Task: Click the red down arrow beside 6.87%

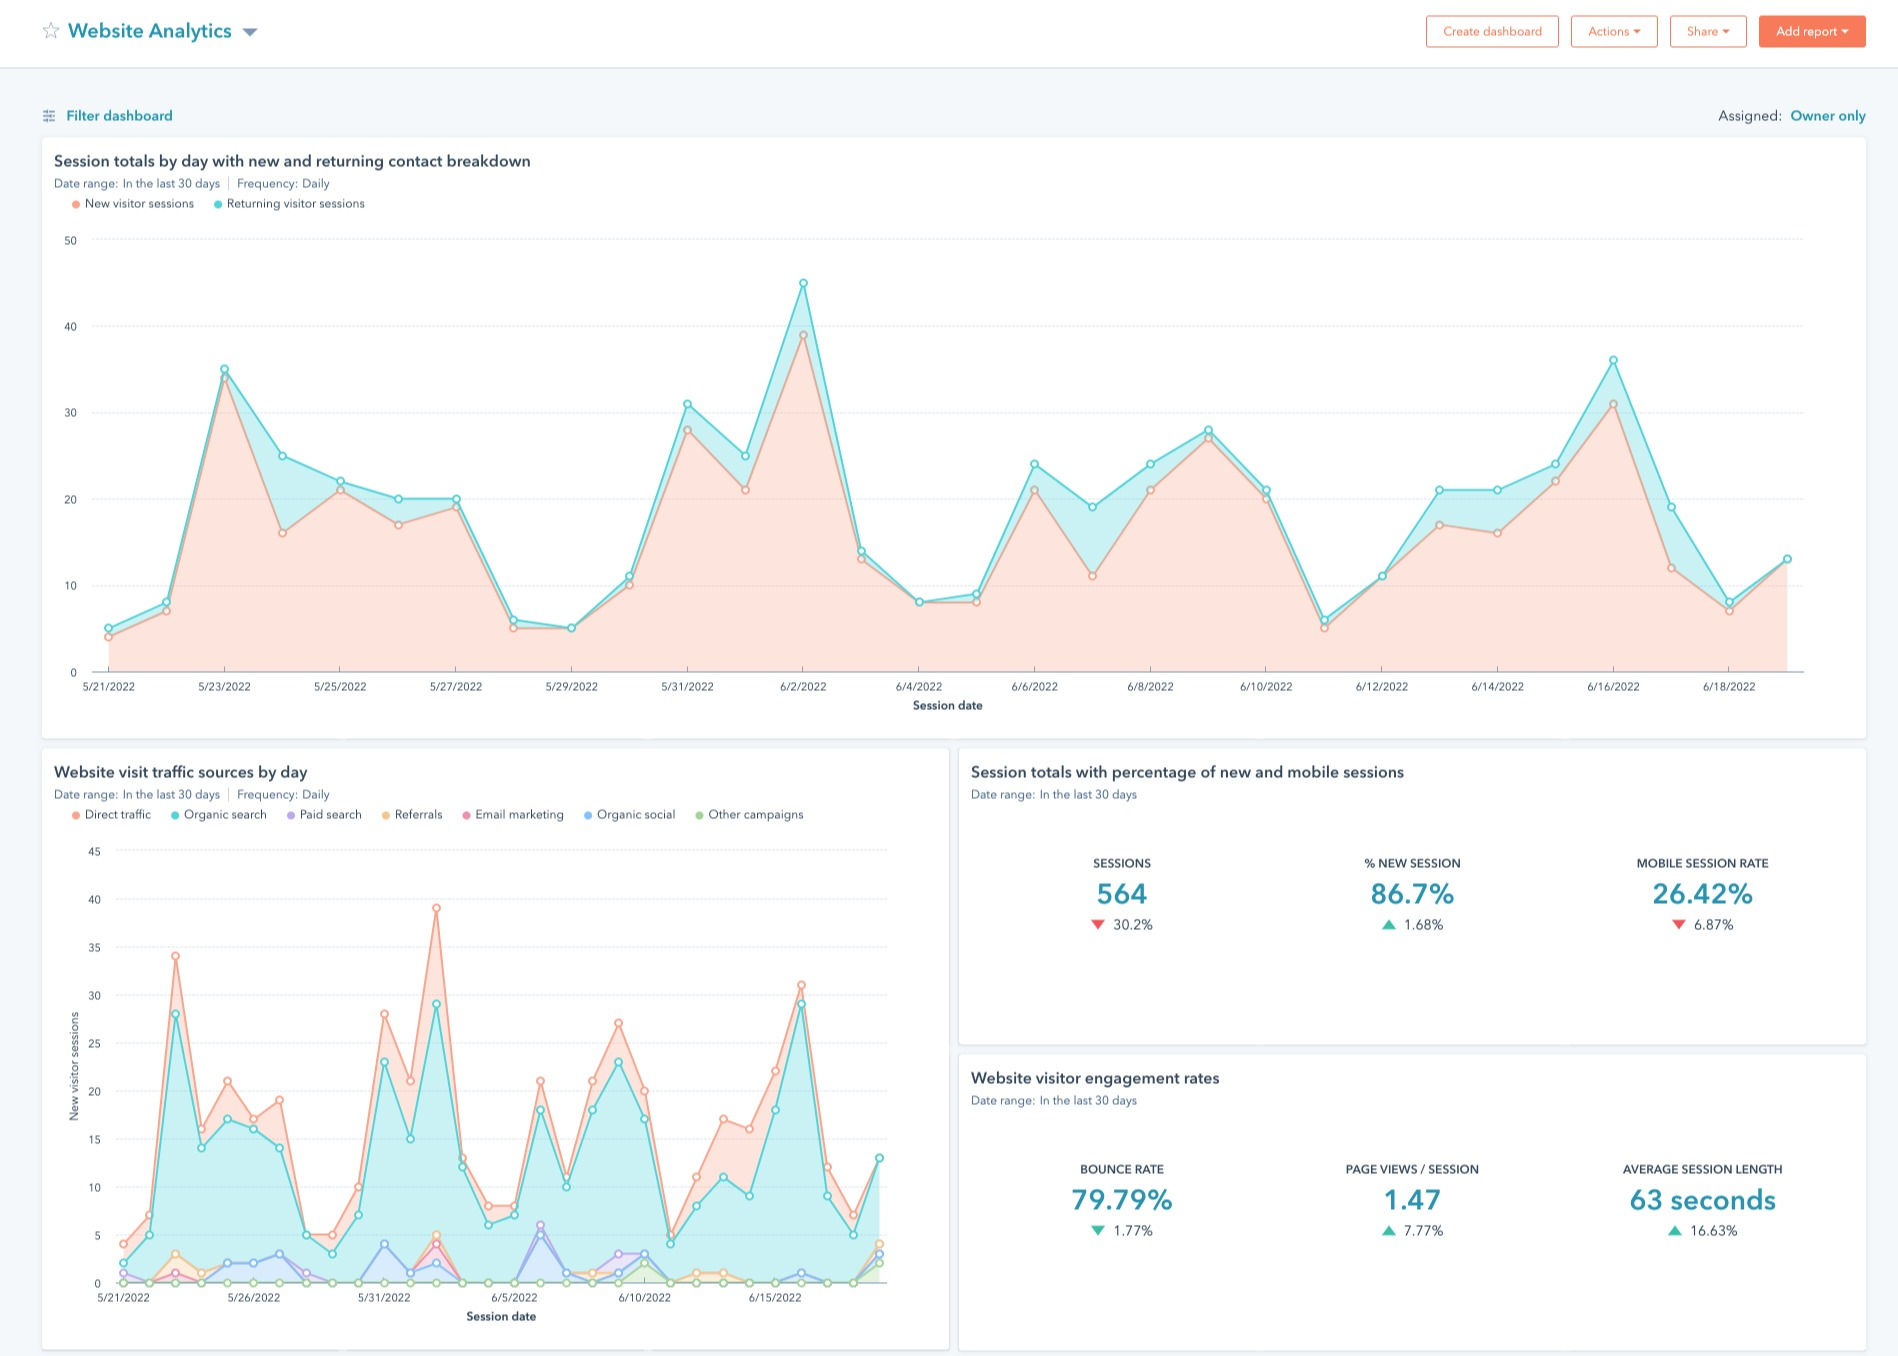Action: click(x=1678, y=925)
